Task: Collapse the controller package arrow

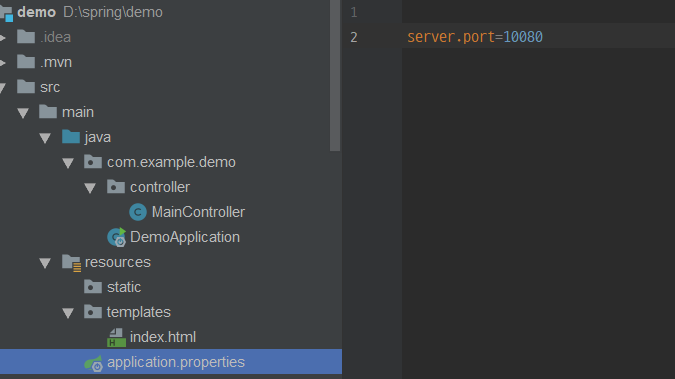Action: pos(90,188)
